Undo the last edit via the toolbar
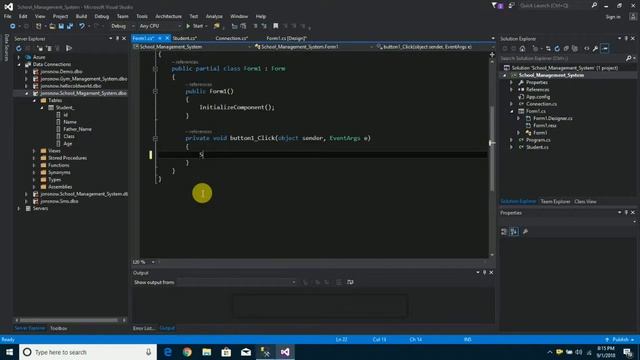Screen dimensions: 640x360 (x=82, y=26)
